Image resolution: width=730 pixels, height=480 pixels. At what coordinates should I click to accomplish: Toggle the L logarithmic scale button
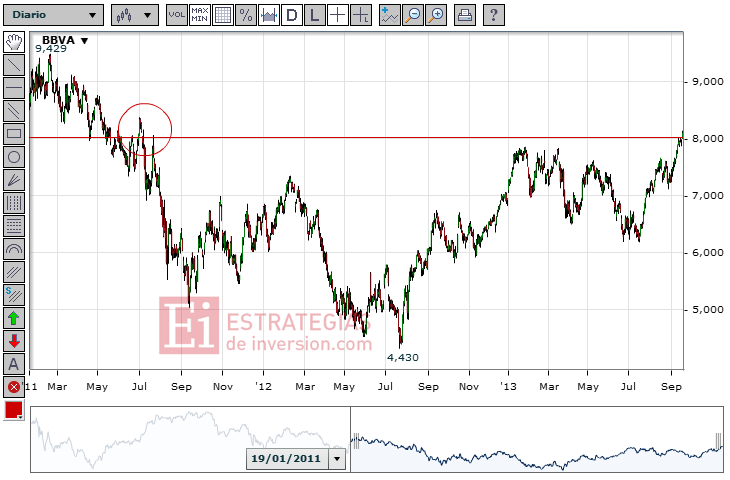point(315,15)
